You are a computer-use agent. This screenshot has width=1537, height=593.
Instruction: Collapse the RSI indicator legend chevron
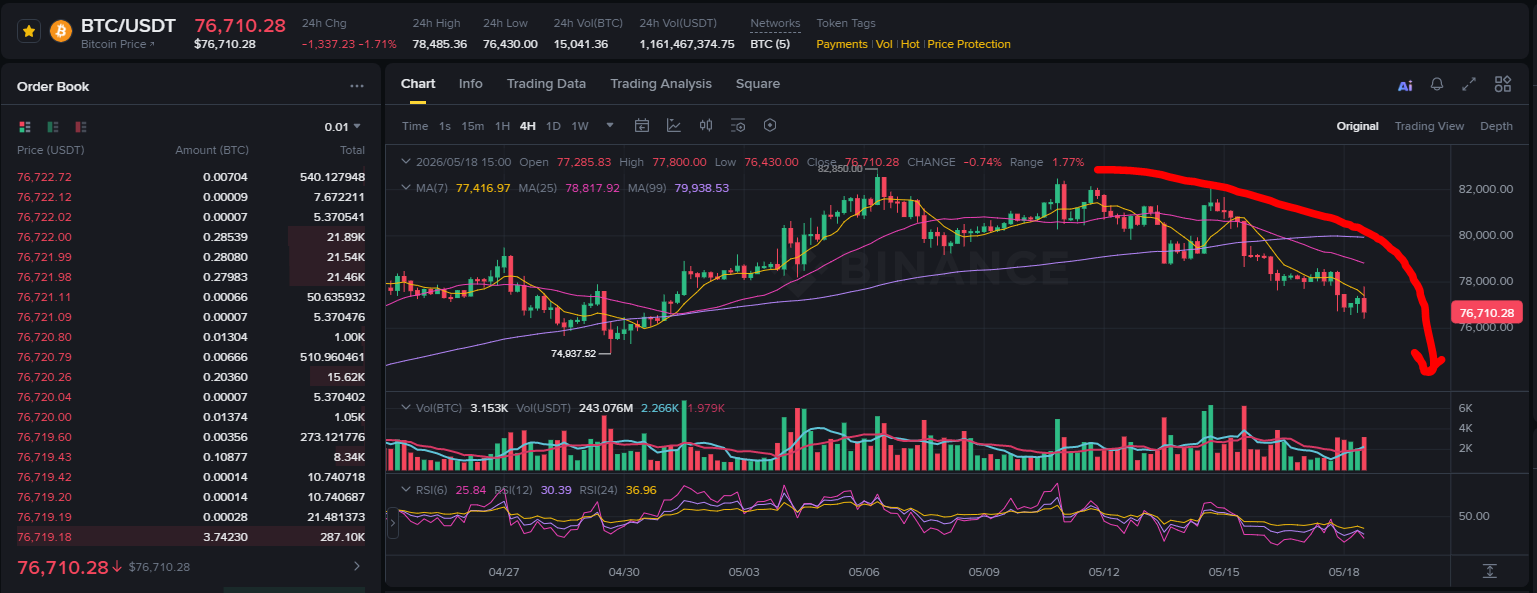(406, 489)
